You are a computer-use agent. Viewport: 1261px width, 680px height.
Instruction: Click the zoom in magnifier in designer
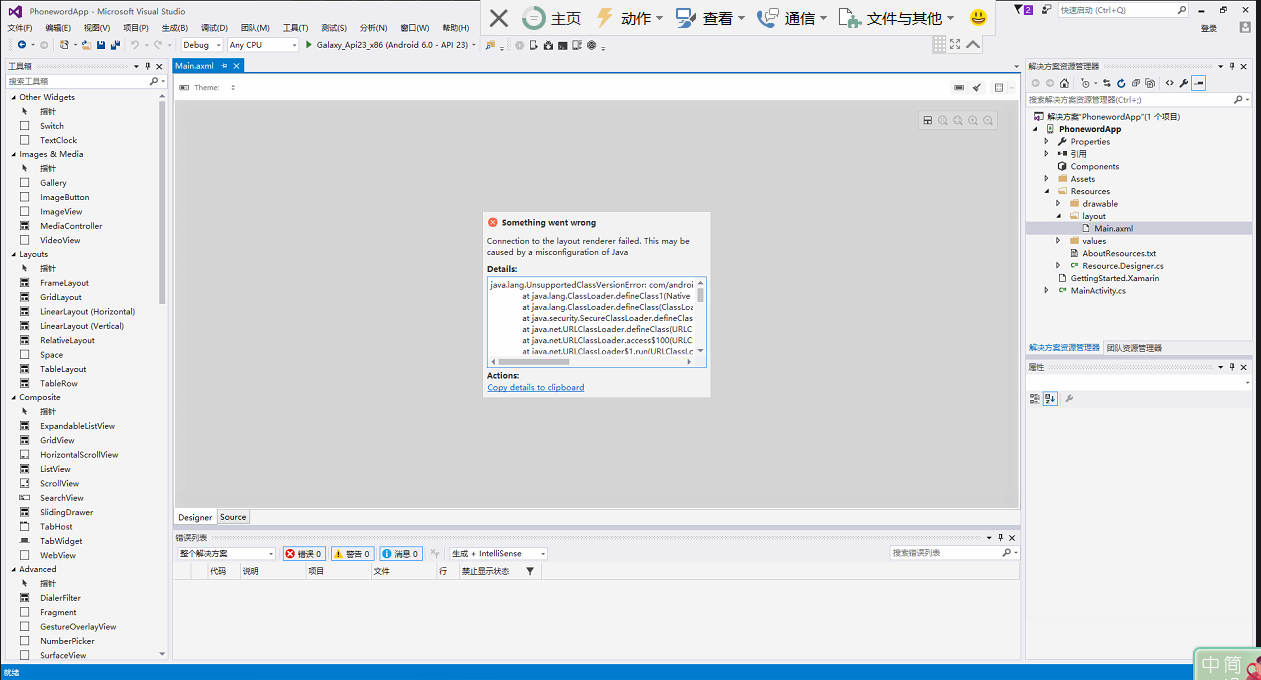(973, 120)
